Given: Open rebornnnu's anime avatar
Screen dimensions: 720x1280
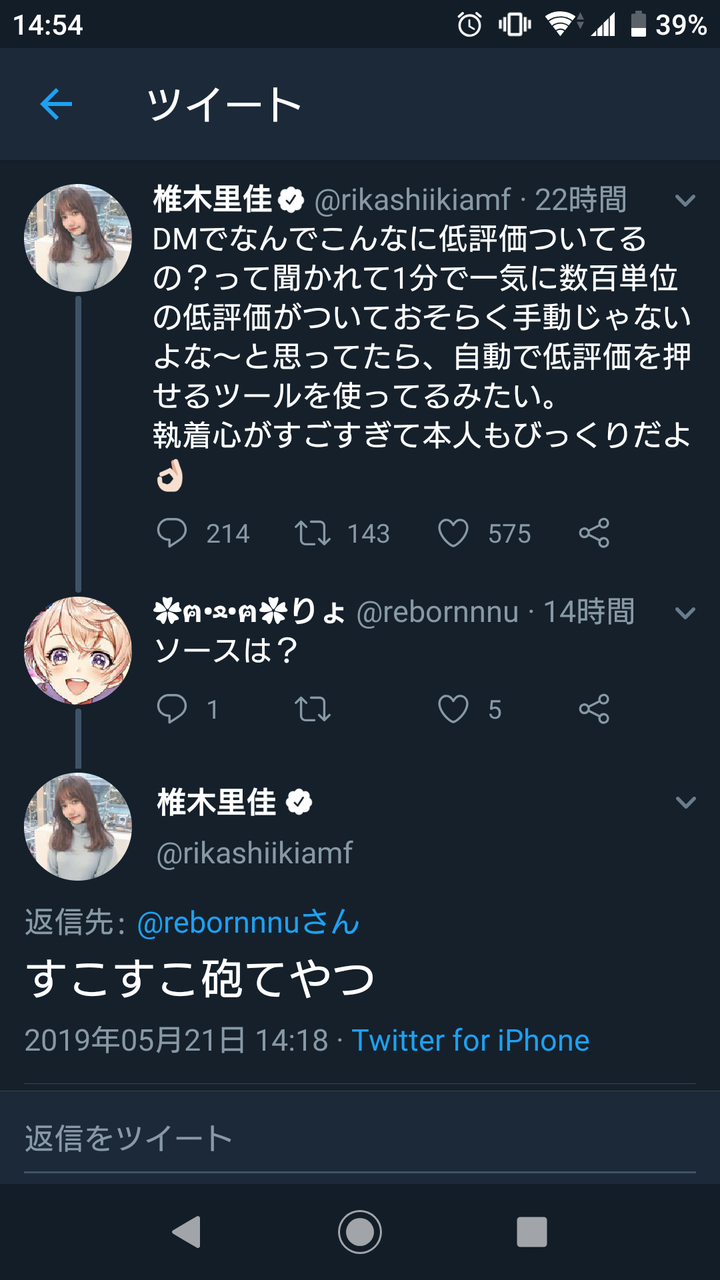Looking at the screenshot, I should tap(78, 650).
